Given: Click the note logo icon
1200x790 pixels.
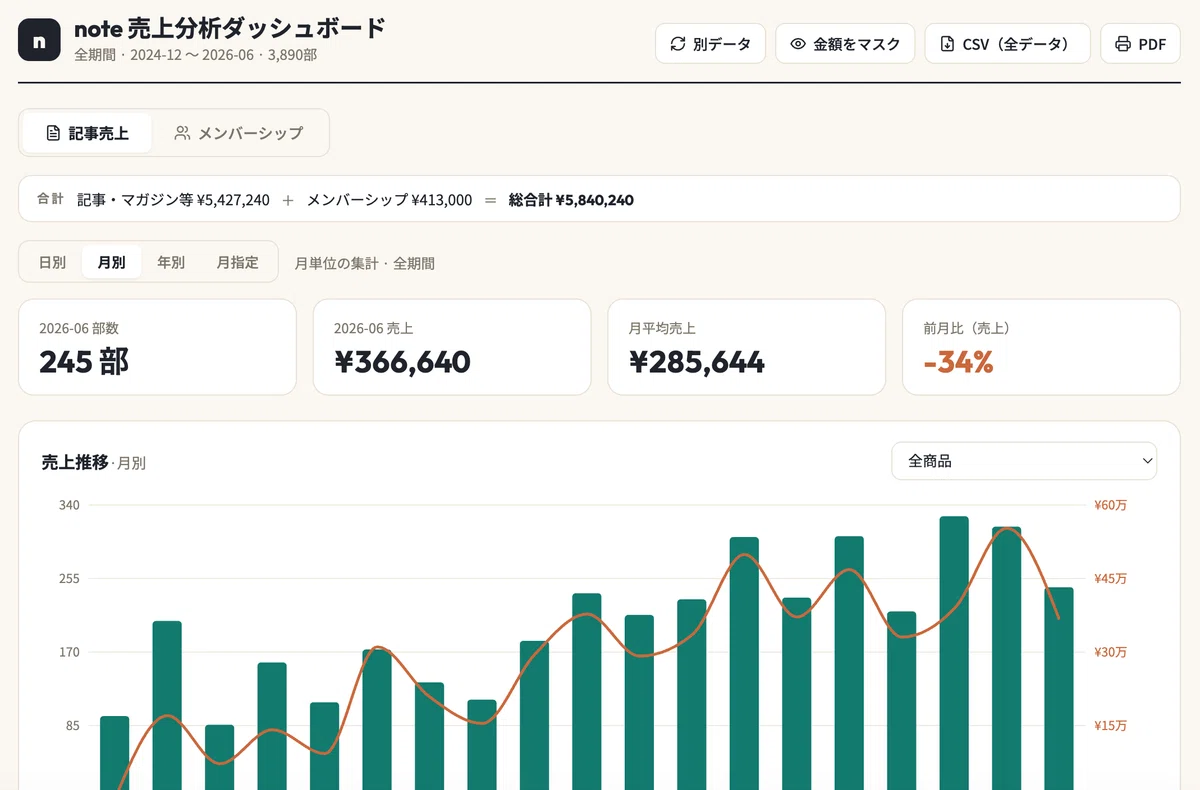Looking at the screenshot, I should (40, 41).
